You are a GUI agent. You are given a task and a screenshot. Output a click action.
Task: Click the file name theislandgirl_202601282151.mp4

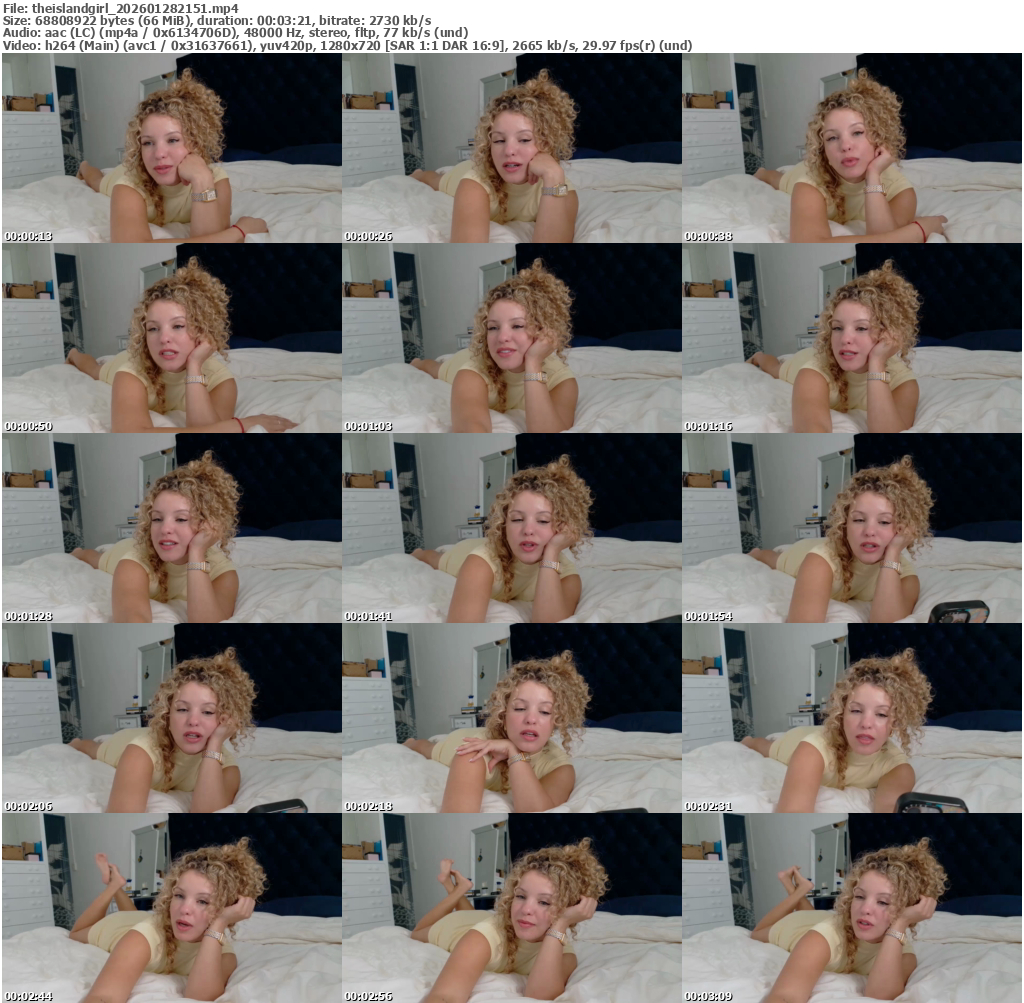pos(135,8)
